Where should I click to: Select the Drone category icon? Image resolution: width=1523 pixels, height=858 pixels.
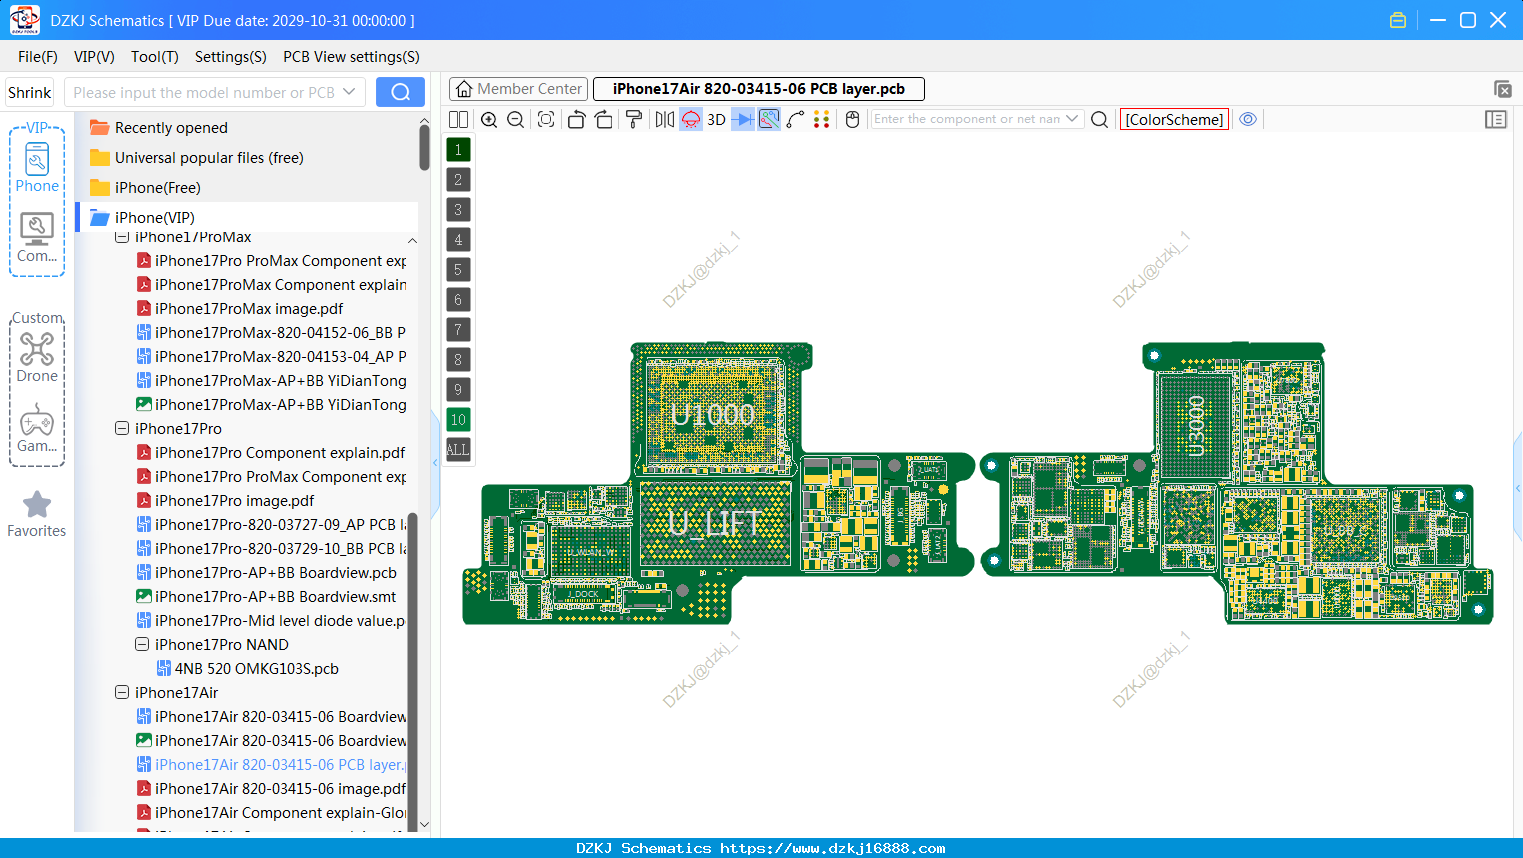pos(37,358)
